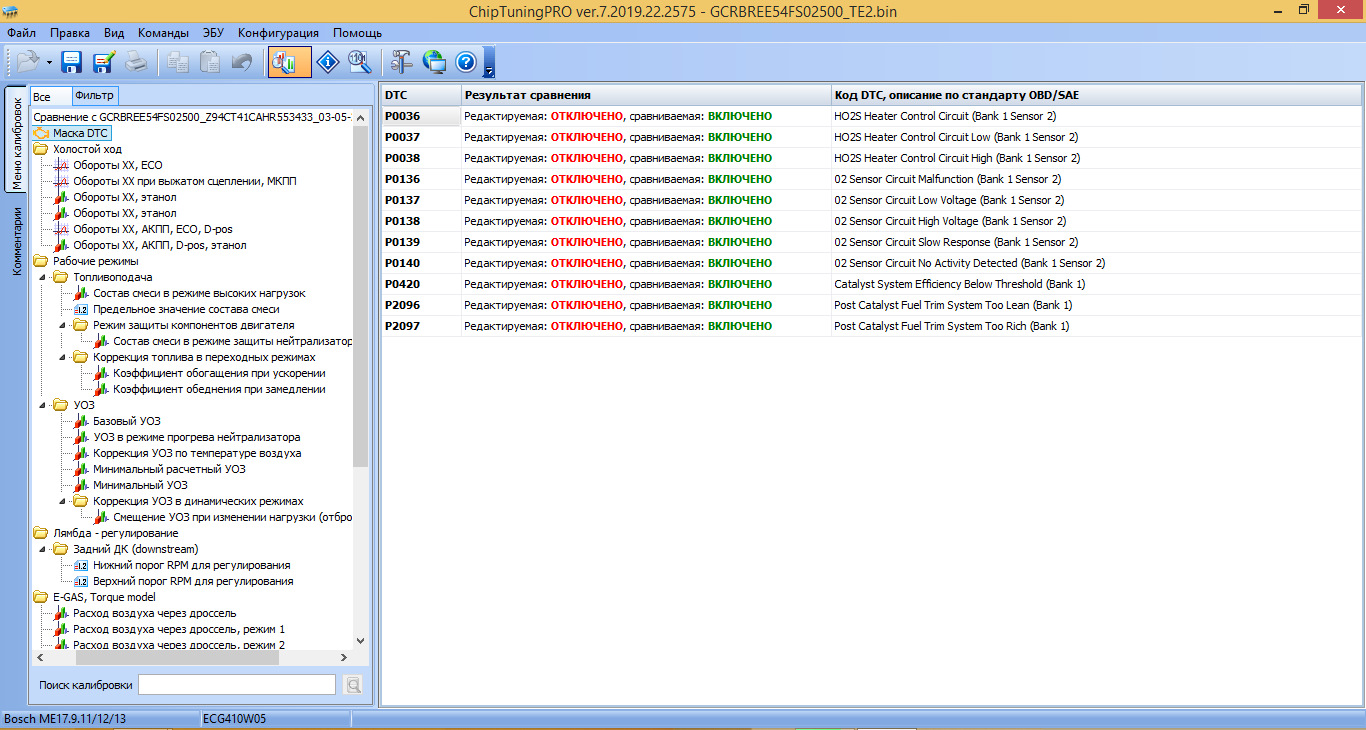
Task: Open the Вид menu
Action: click(x=114, y=33)
